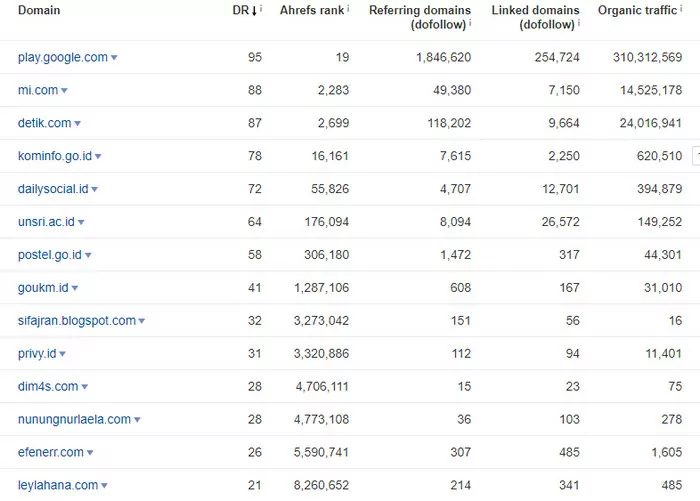This screenshot has height=501, width=700.
Task: Open the goukm.id domain link
Action: (x=43, y=288)
